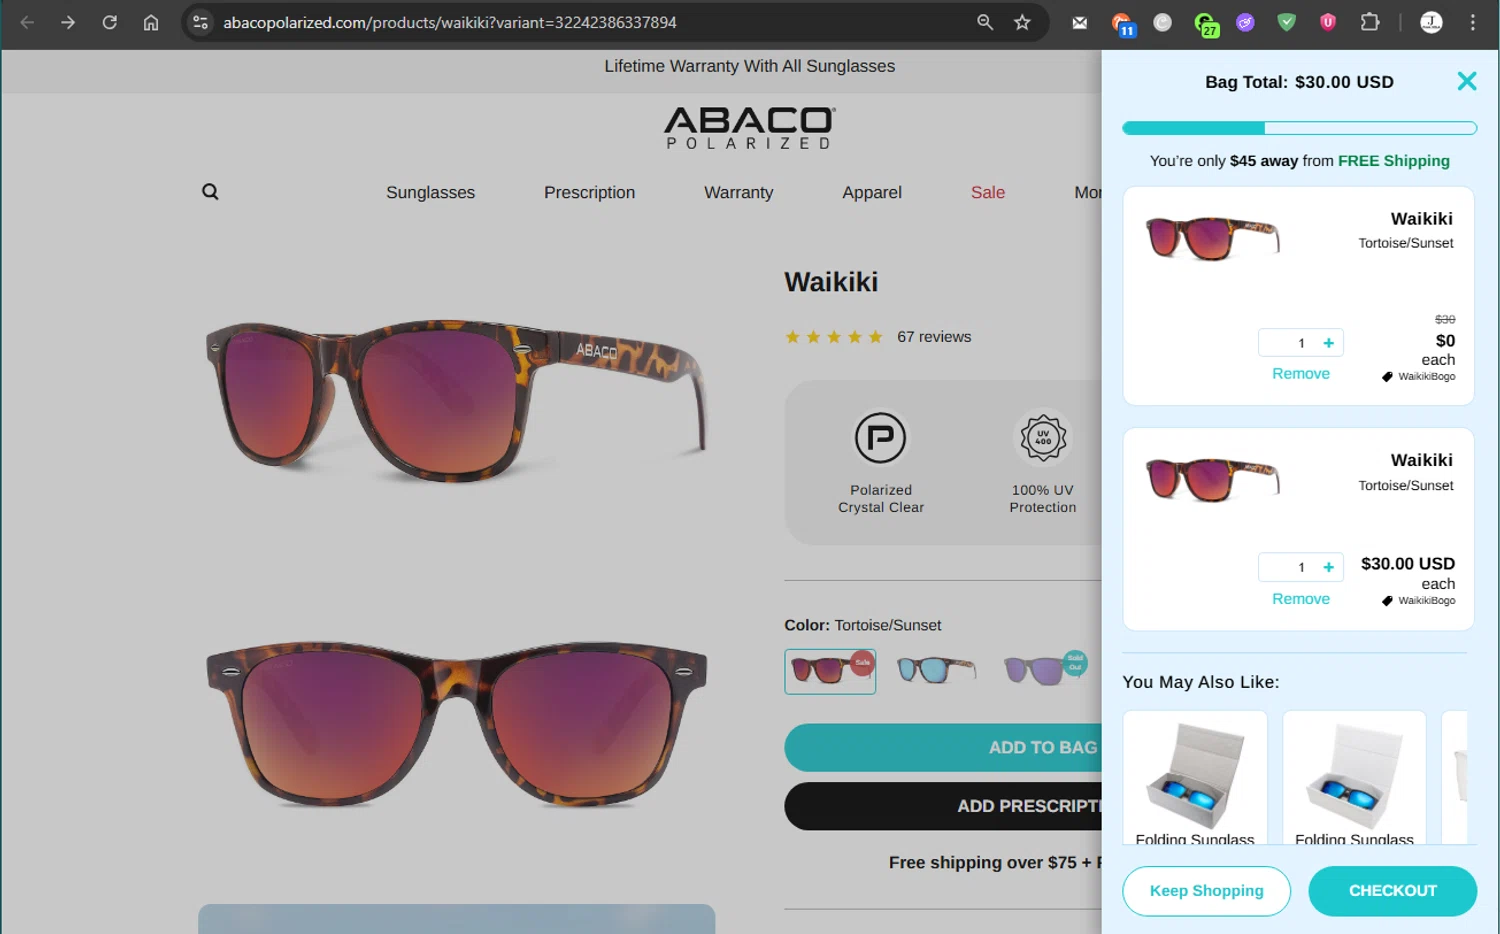Click the Keep Shopping button
1500x934 pixels.
point(1206,891)
